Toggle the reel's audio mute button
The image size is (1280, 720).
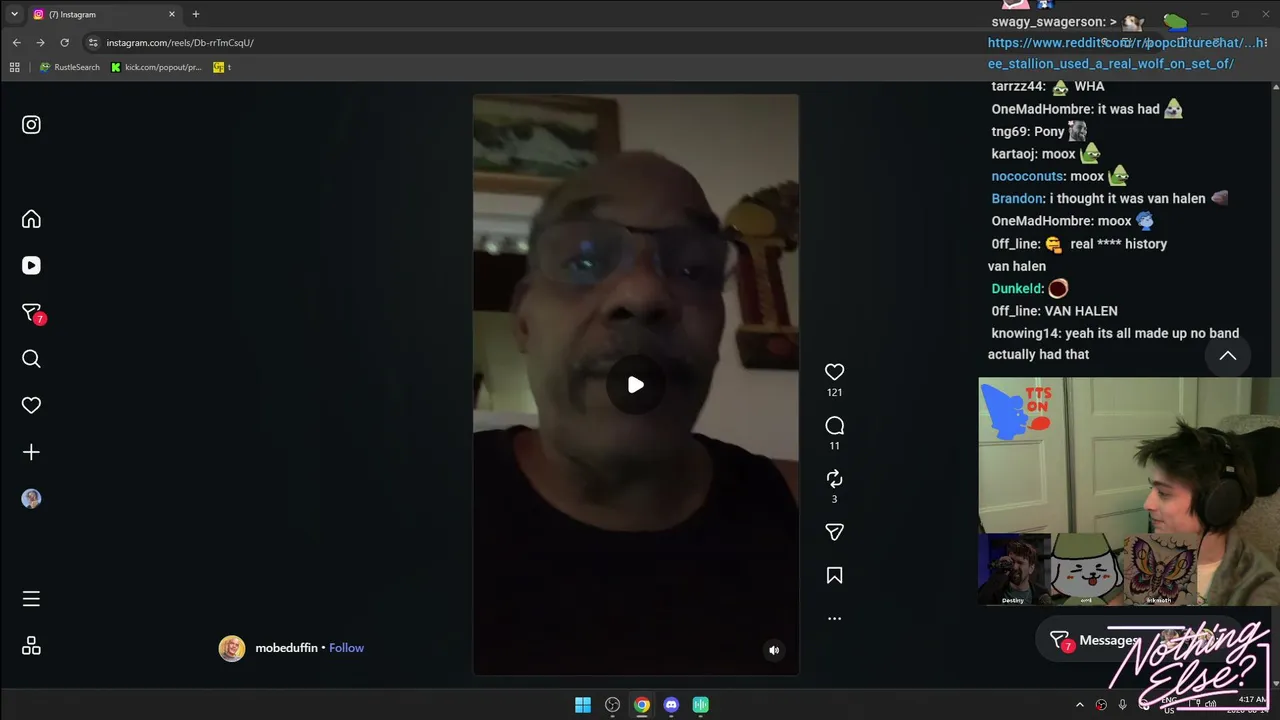click(773, 650)
